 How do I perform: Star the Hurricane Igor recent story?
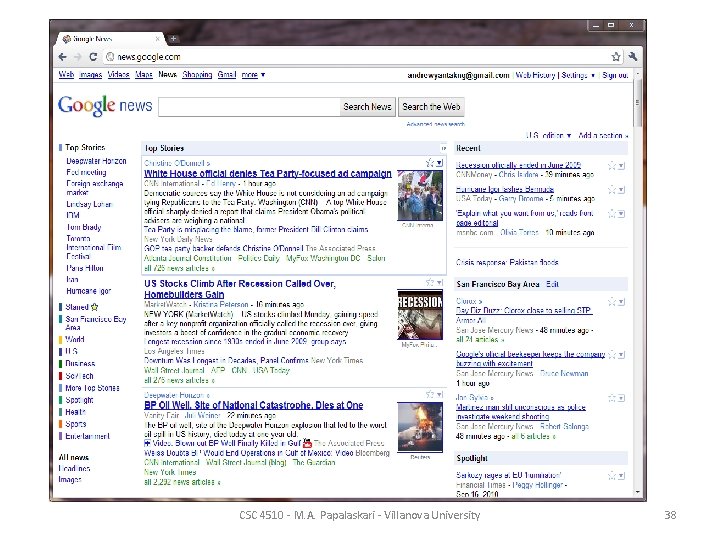pyautogui.click(x=612, y=189)
